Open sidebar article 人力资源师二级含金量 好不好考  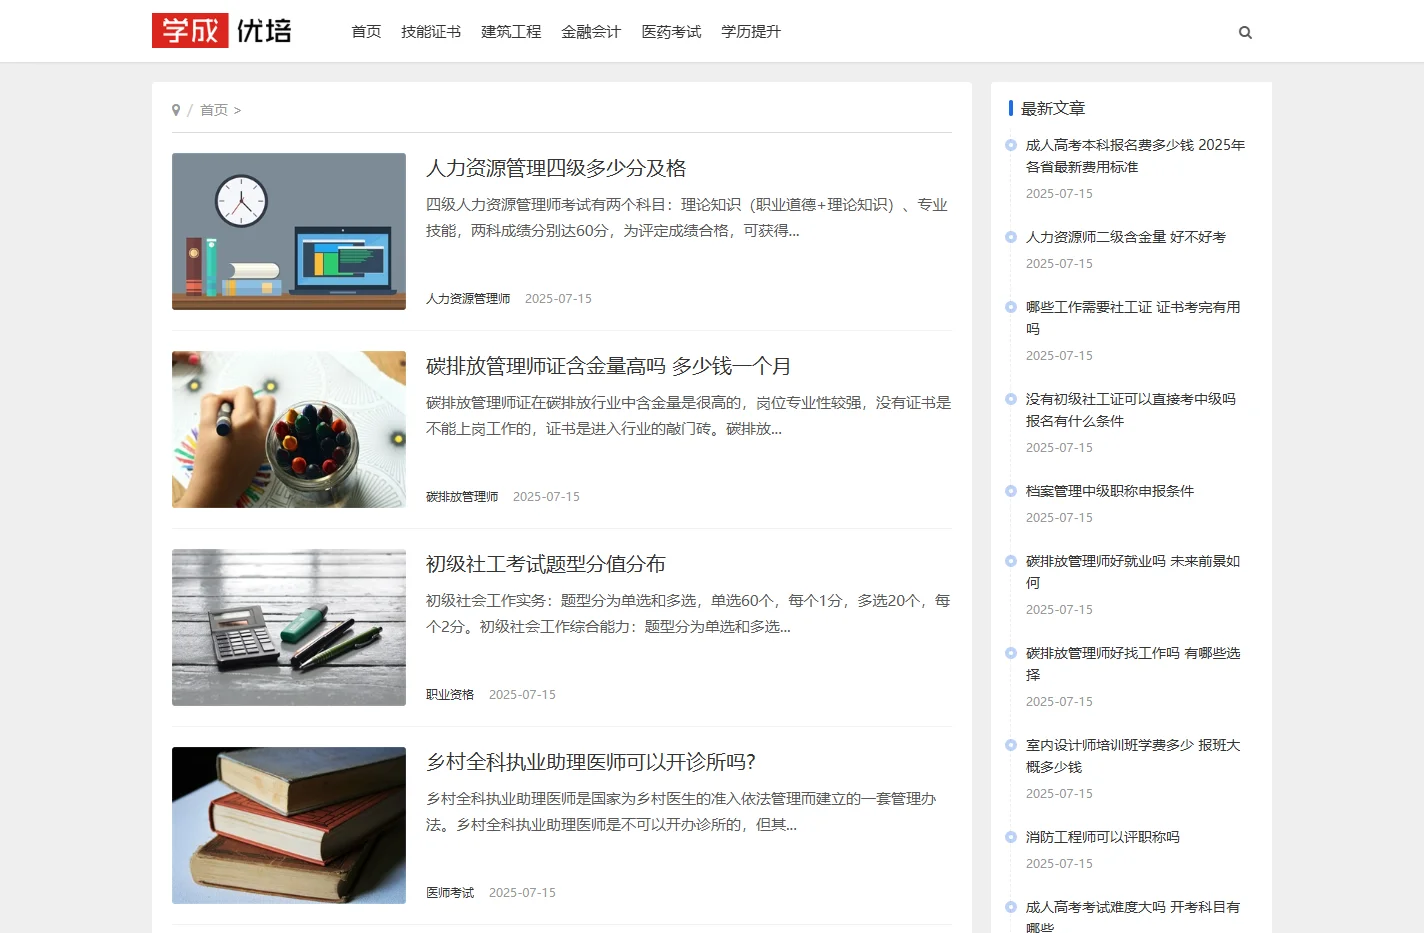[1126, 237]
